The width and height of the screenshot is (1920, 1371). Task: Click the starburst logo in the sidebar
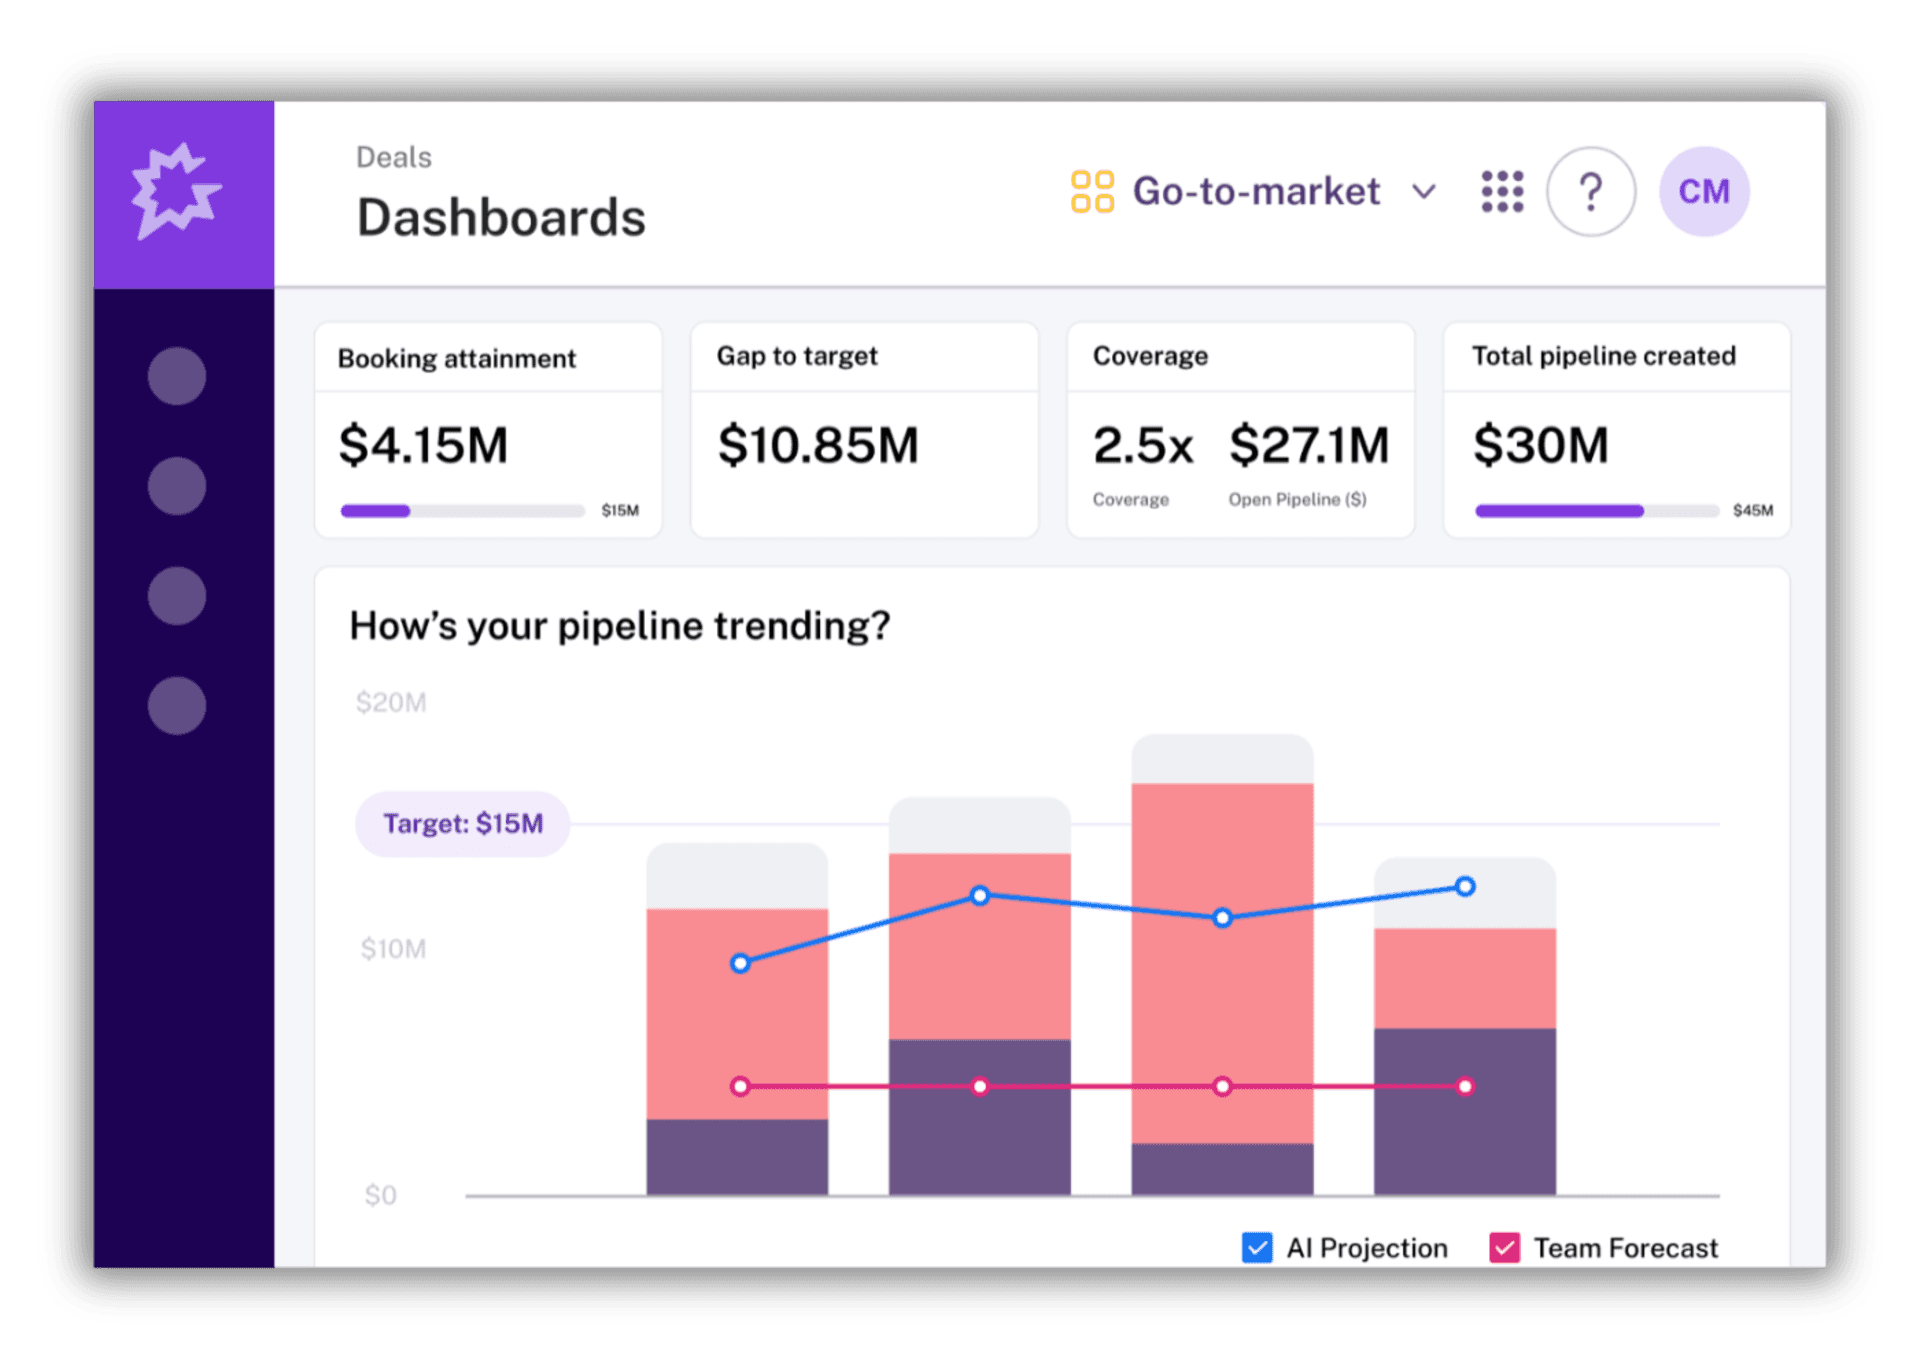177,191
